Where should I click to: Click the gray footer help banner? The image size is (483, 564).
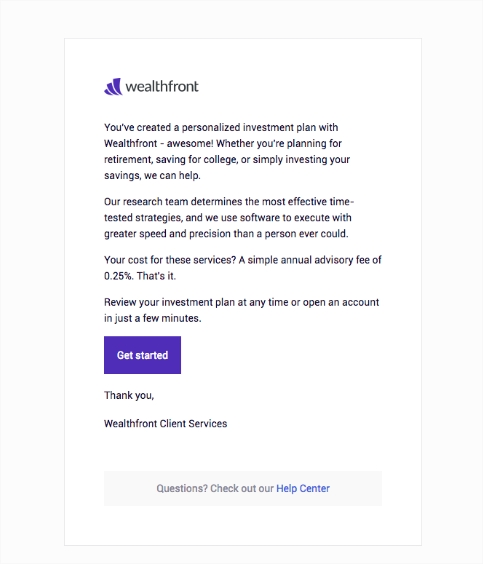(243, 488)
